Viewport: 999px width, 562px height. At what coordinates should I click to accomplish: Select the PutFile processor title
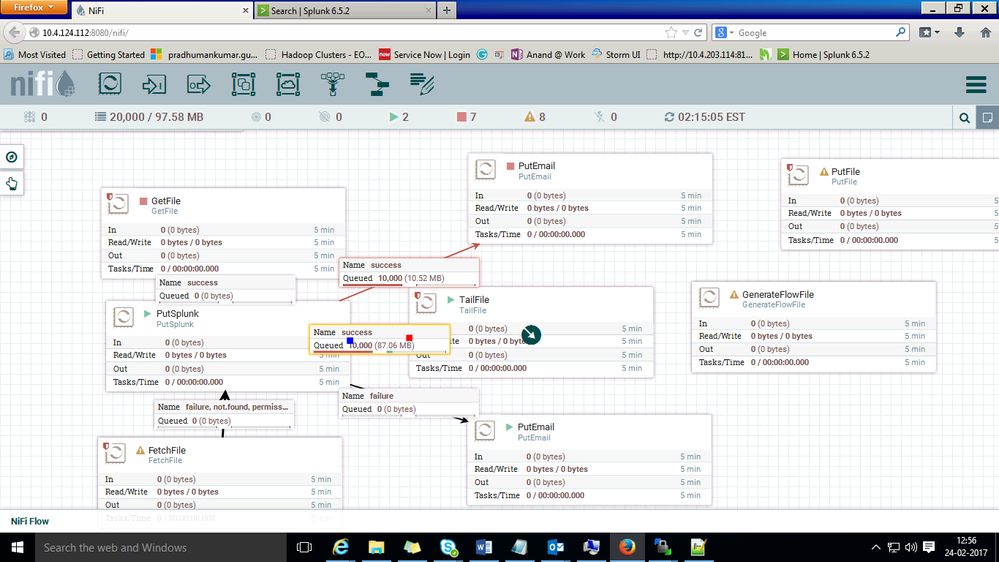click(845, 171)
